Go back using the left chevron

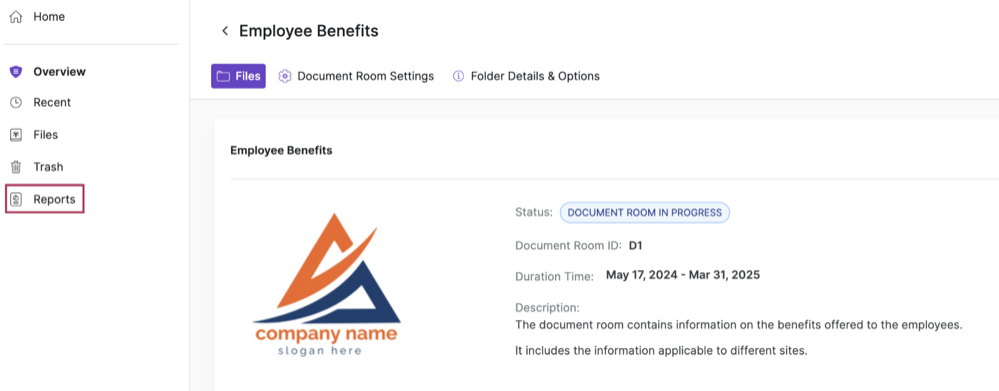coord(224,31)
